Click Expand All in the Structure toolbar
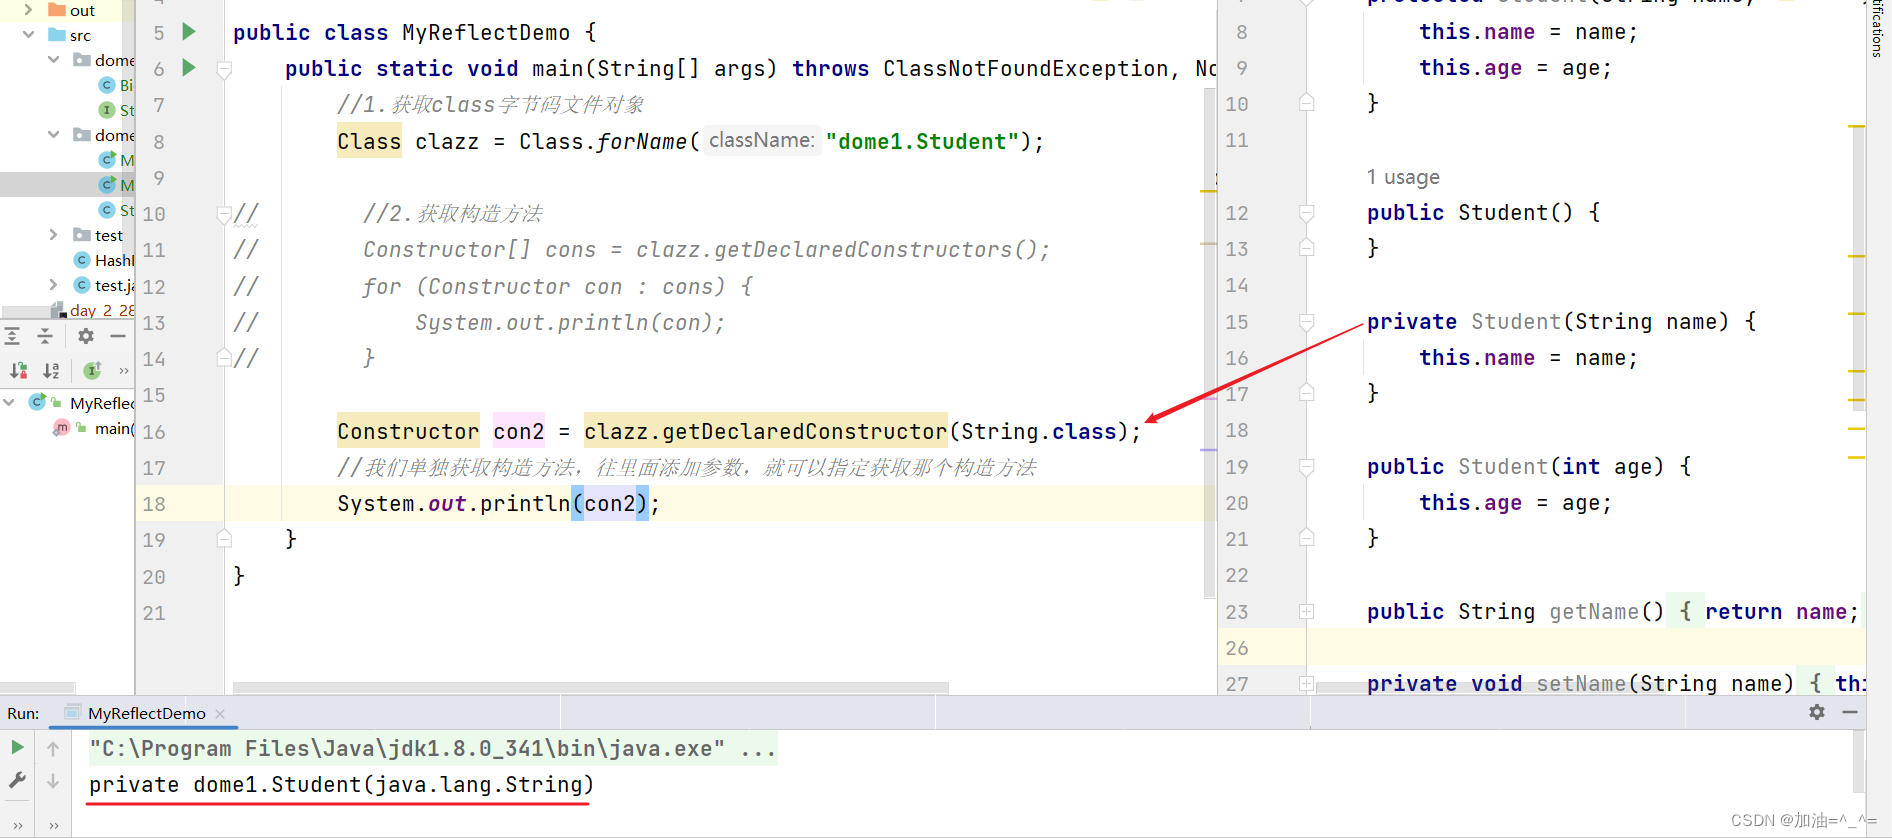This screenshot has height=838, width=1892. tap(12, 336)
